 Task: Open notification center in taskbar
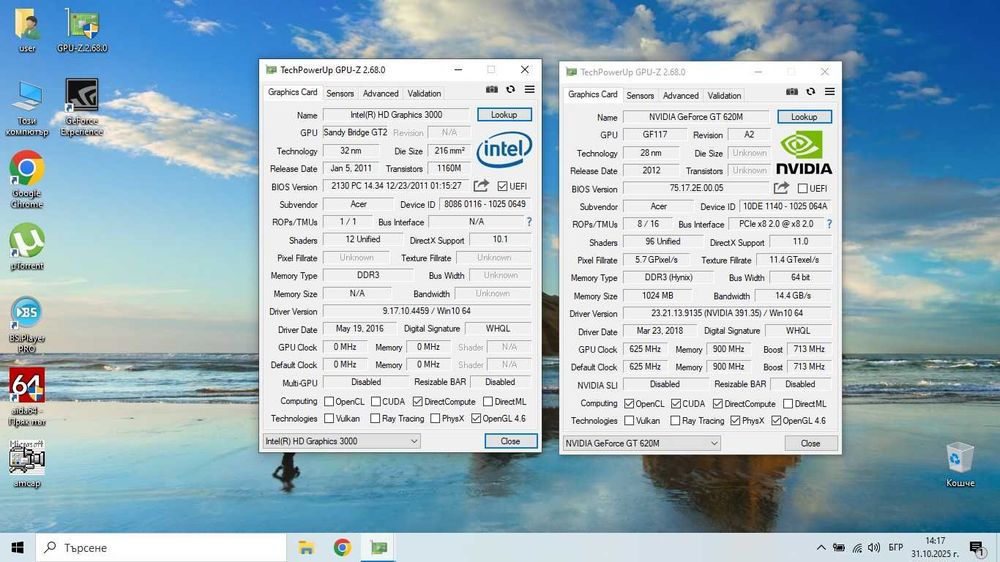976,547
